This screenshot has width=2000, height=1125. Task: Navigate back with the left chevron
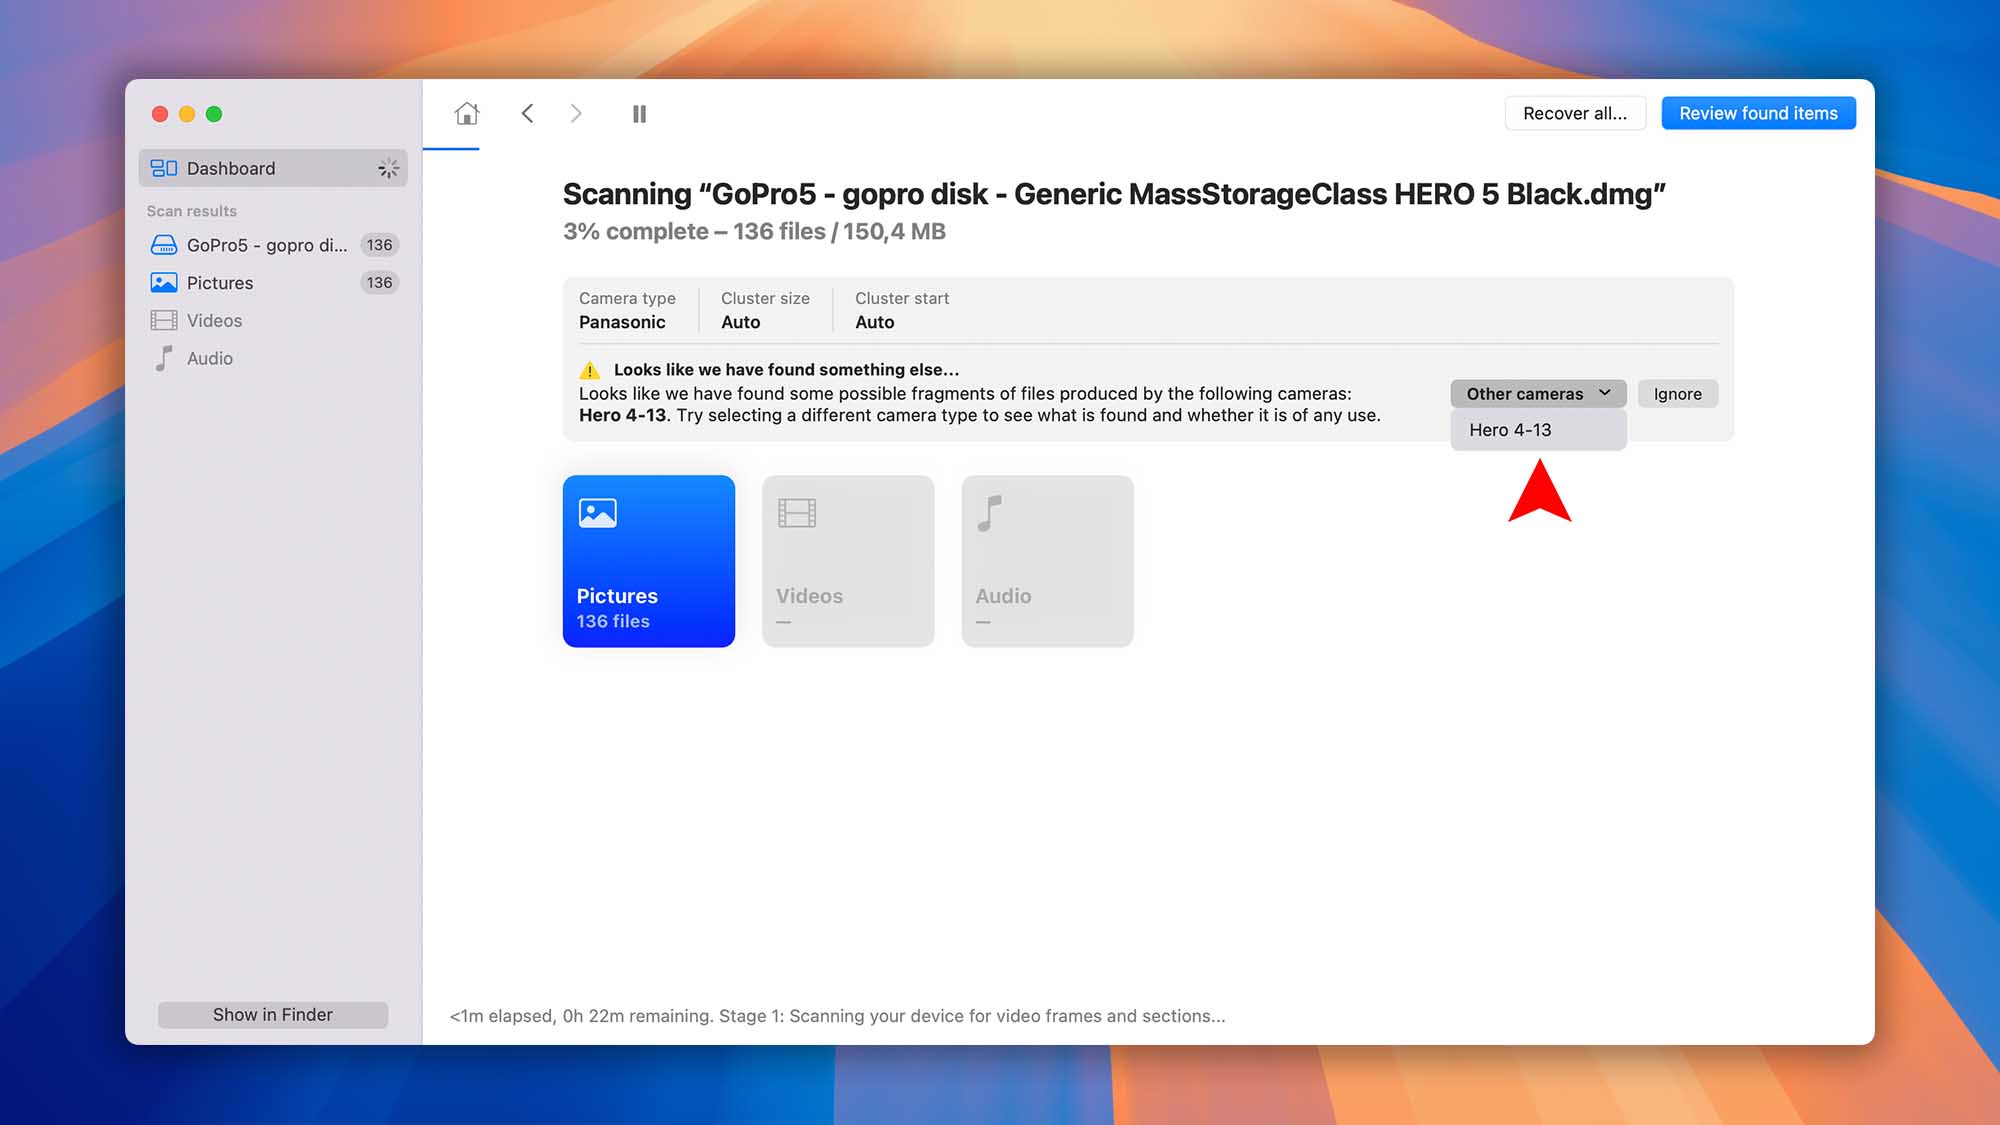point(527,113)
